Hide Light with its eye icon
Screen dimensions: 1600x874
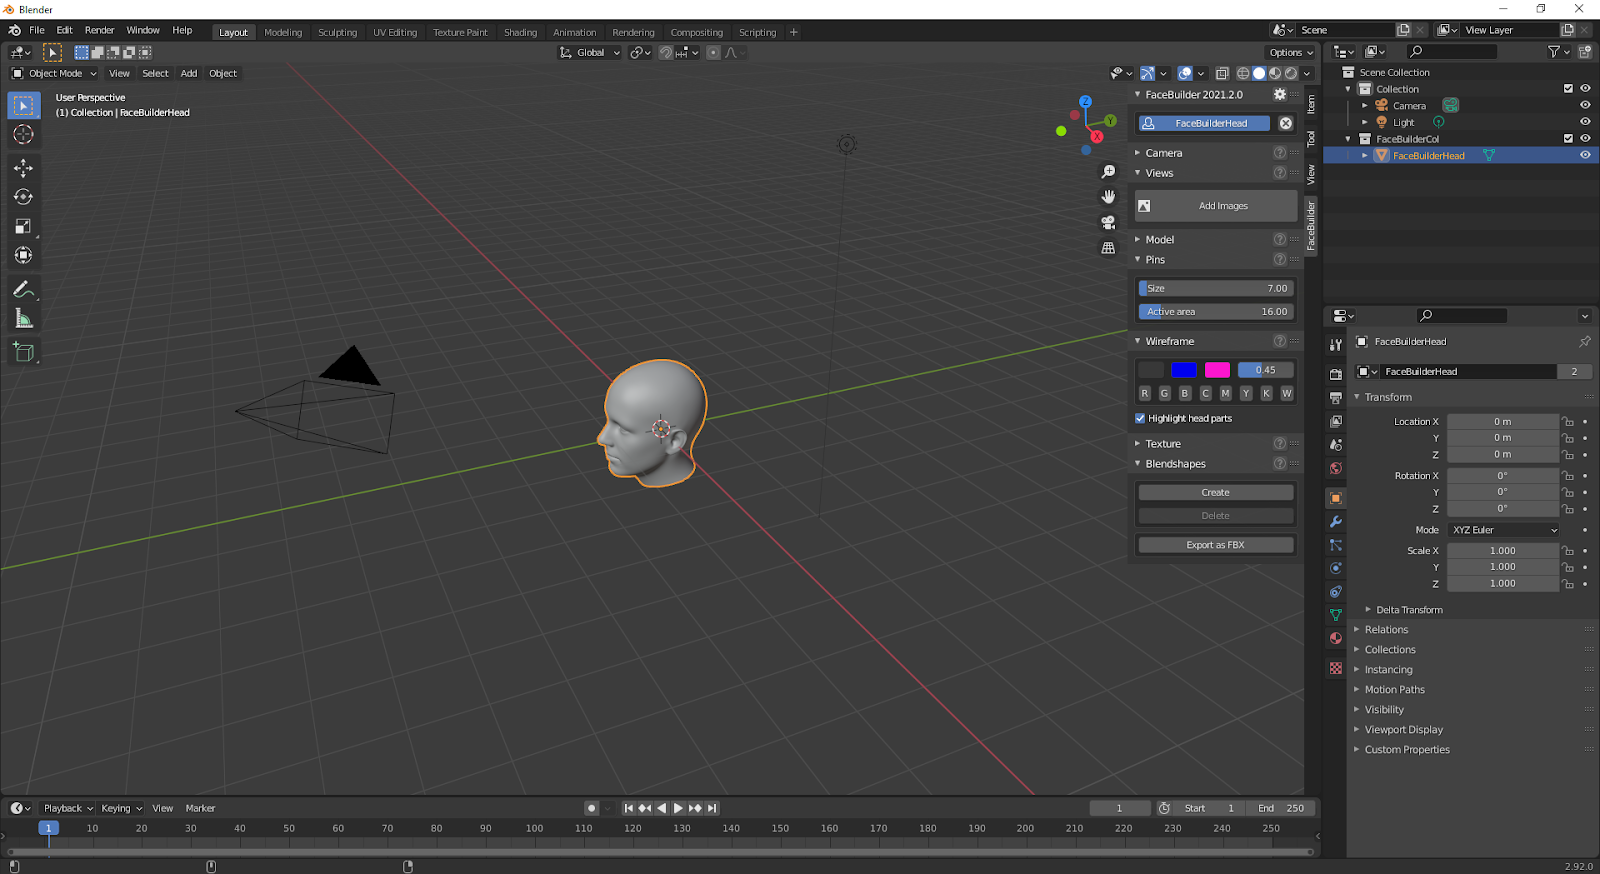click(x=1585, y=122)
